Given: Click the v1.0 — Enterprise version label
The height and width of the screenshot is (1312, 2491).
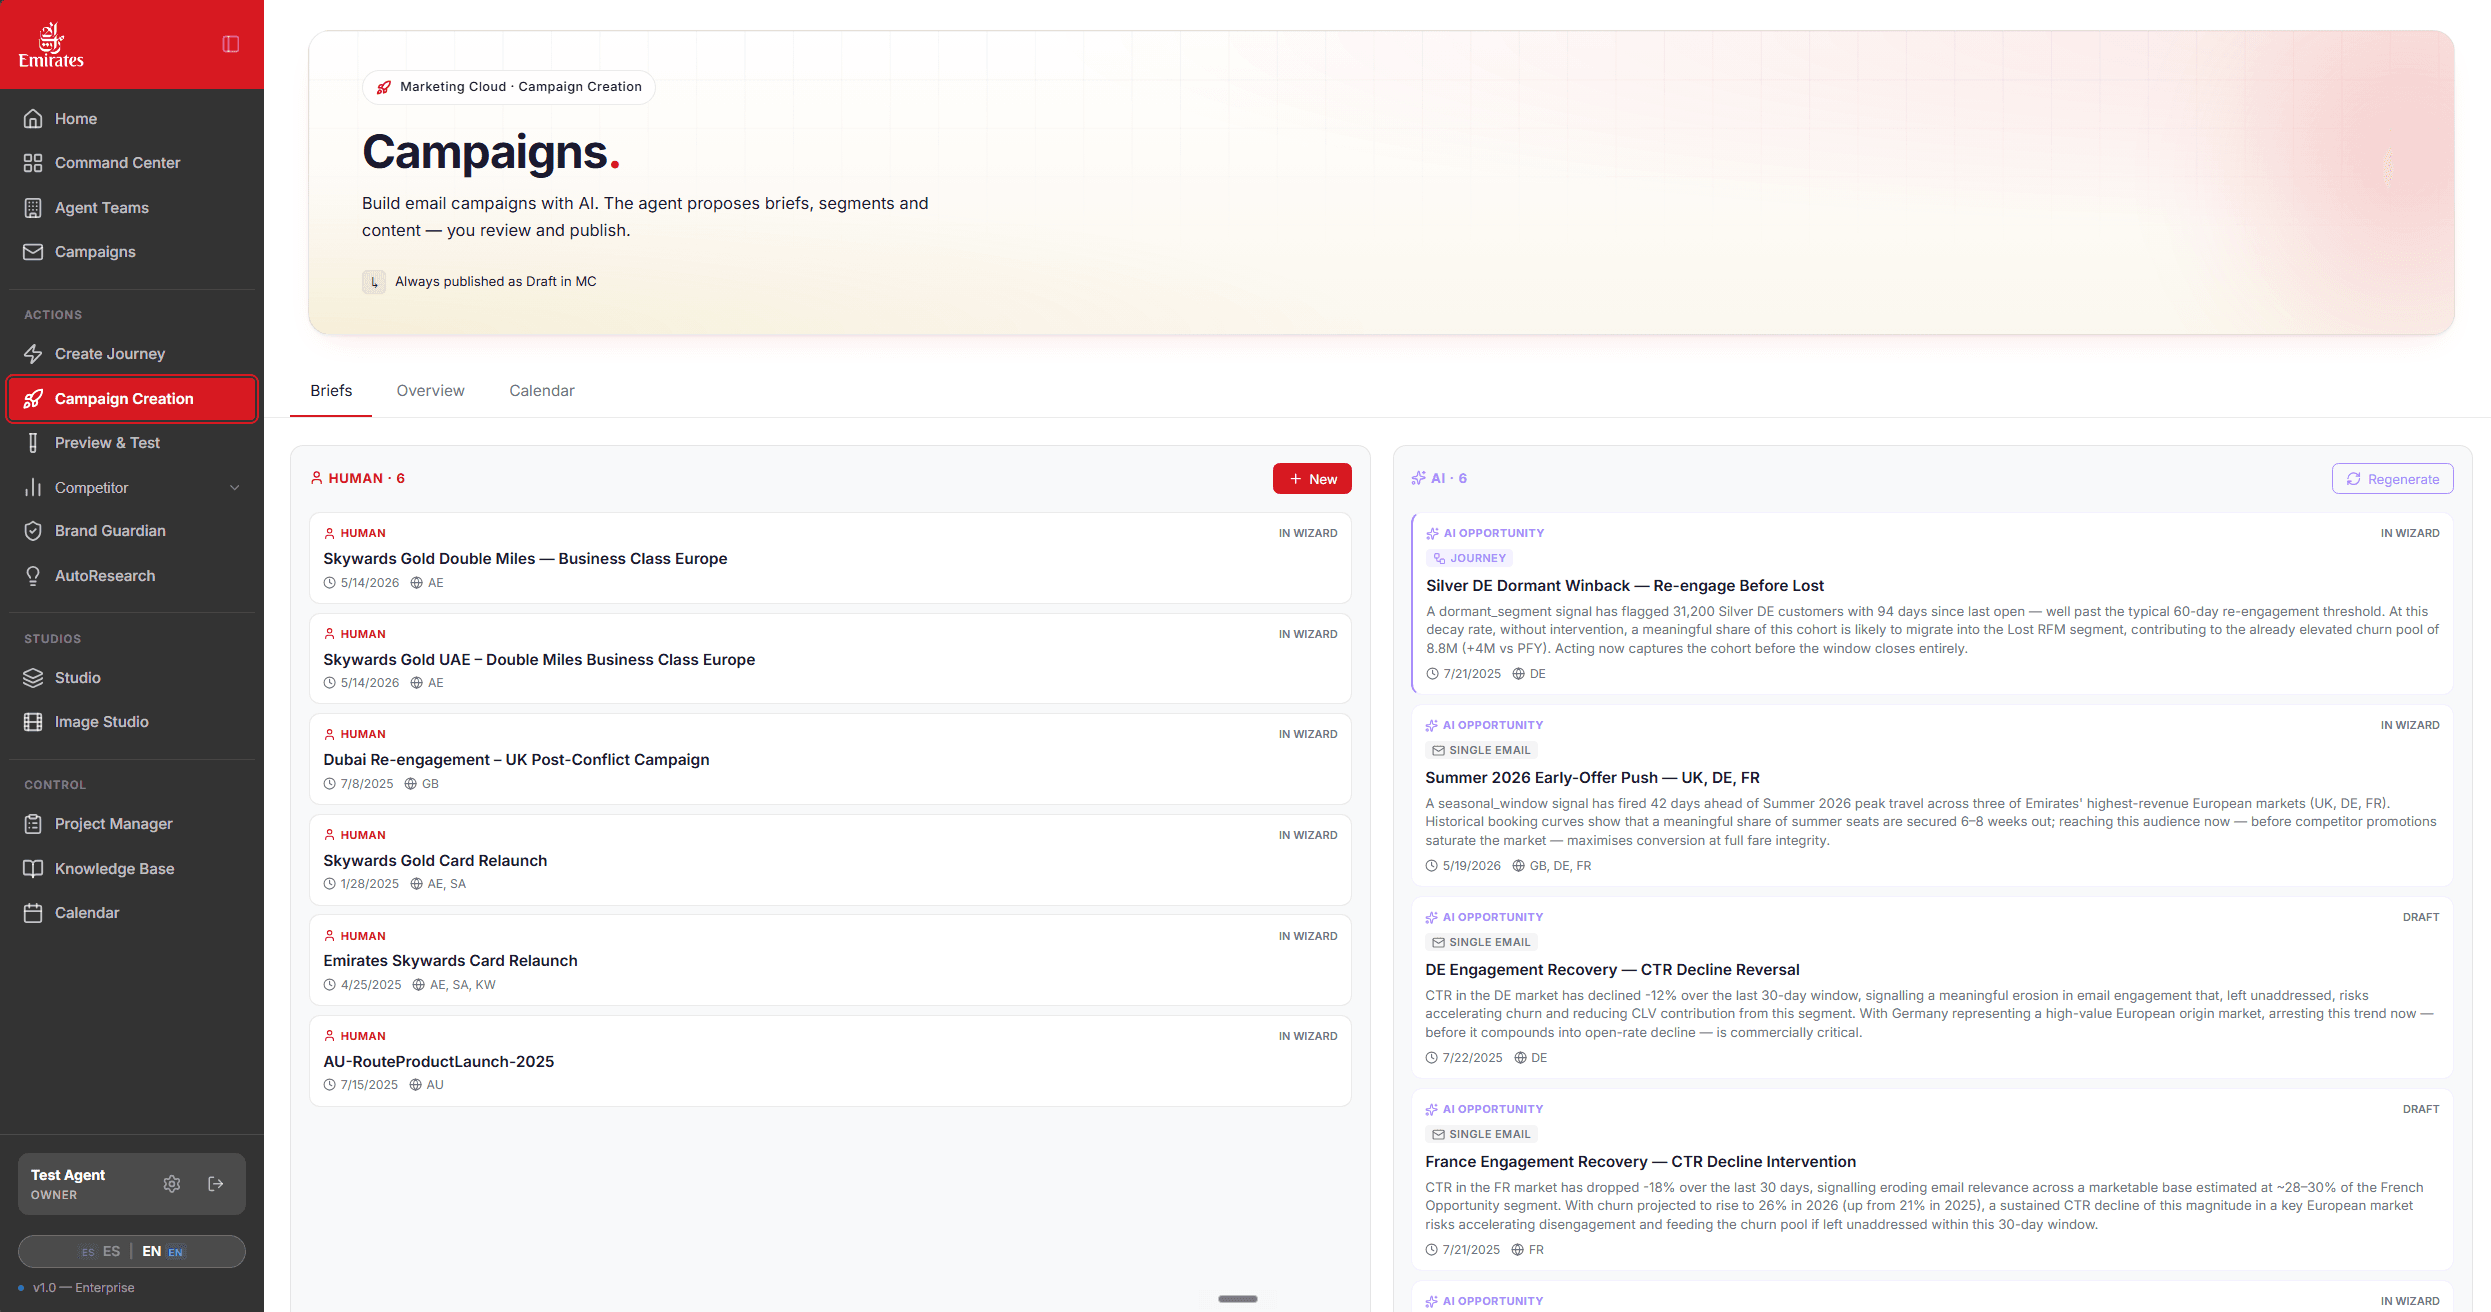Looking at the screenshot, I should (x=76, y=1288).
